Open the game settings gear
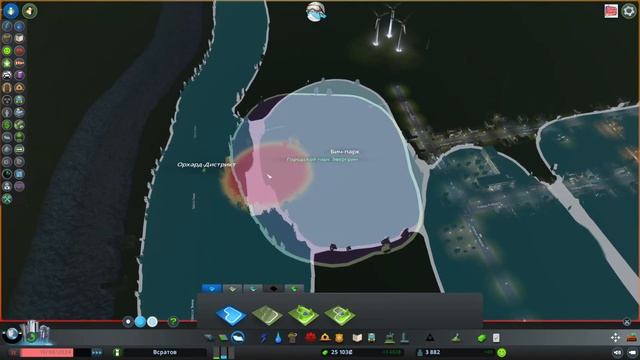640x360 pixels. pyautogui.click(x=629, y=11)
